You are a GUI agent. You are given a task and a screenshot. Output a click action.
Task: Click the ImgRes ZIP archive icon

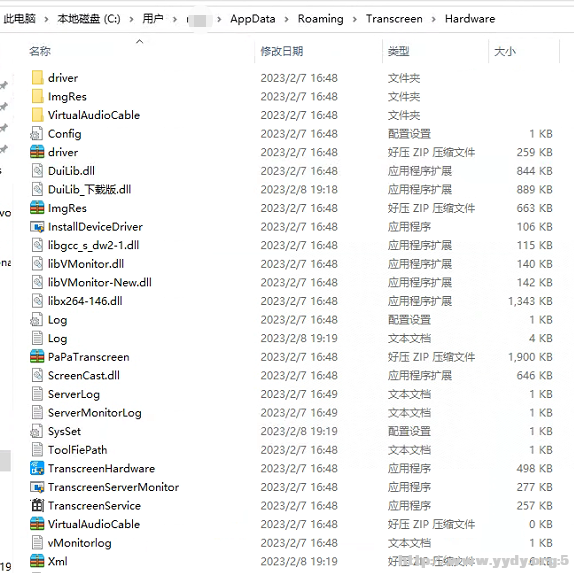37,208
